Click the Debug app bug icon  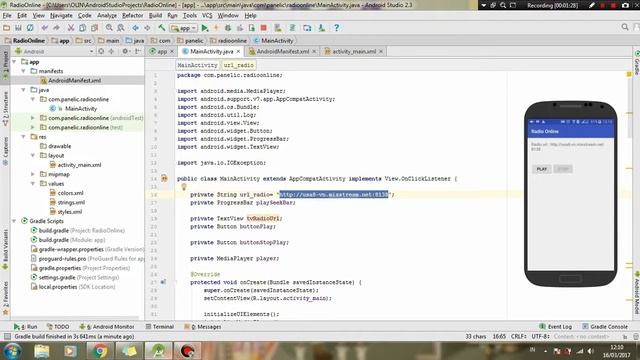[x=228, y=28]
